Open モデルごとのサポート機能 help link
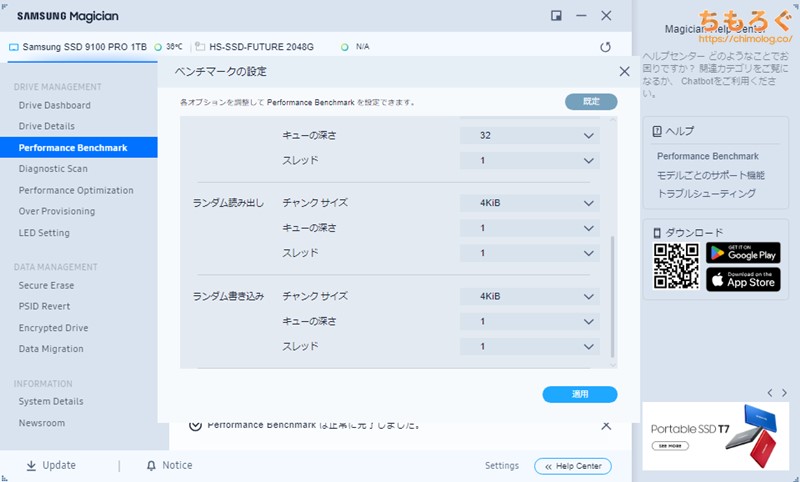Viewport: 800px width, 482px height. (x=710, y=175)
